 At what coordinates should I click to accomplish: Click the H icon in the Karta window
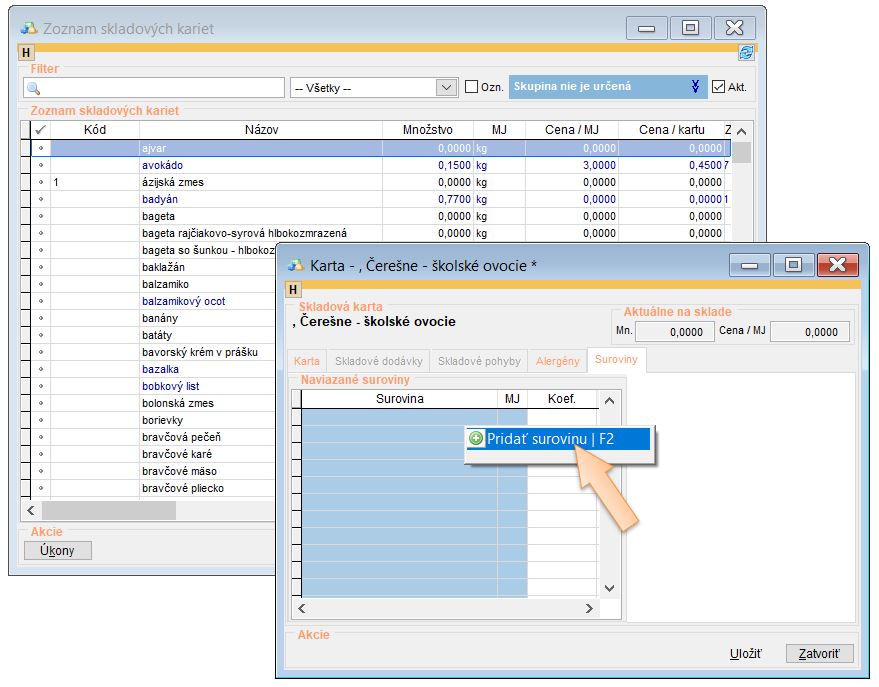pyautogui.click(x=293, y=289)
